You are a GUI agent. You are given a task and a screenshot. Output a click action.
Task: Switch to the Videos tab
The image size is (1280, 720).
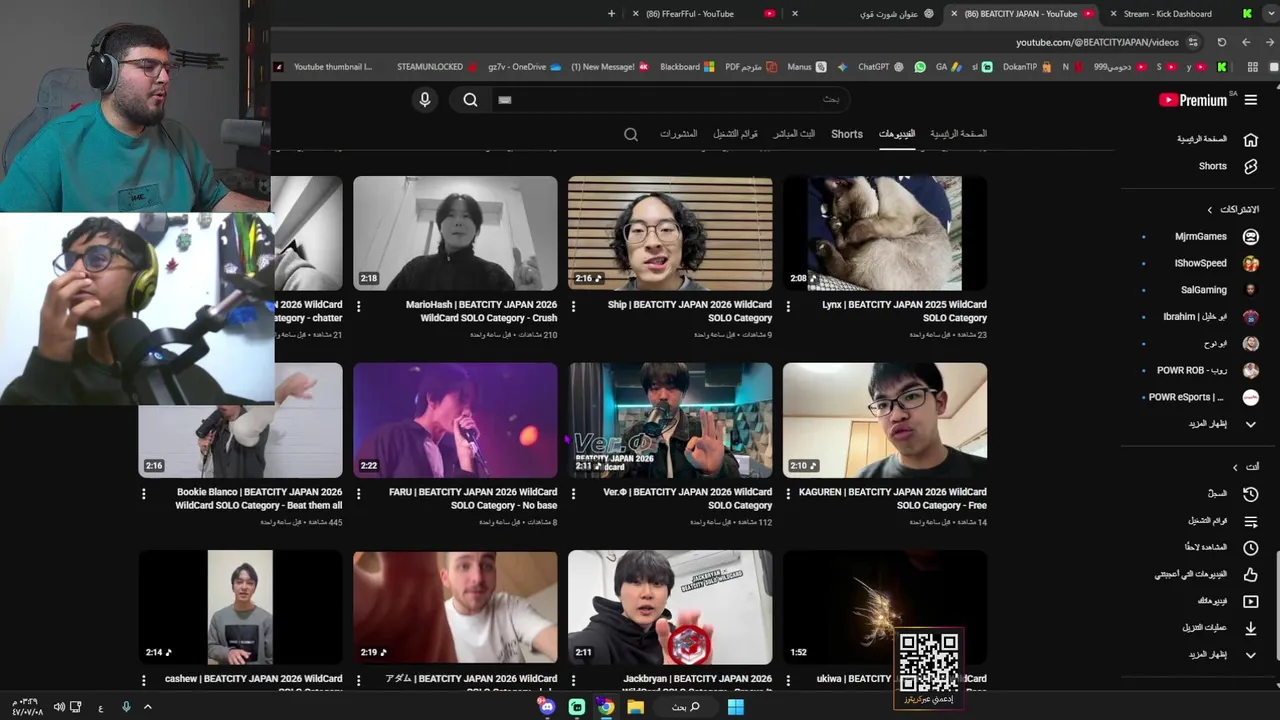pos(897,134)
